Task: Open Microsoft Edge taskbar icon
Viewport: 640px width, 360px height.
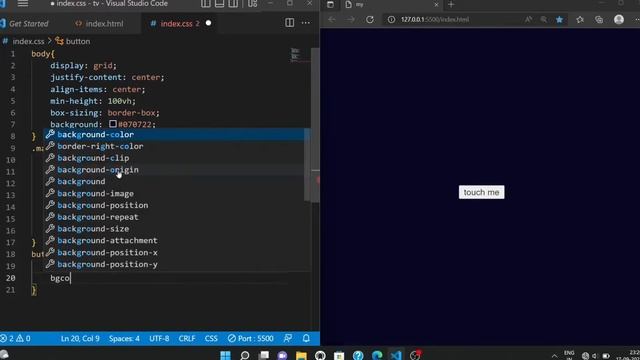Action: click(377, 355)
